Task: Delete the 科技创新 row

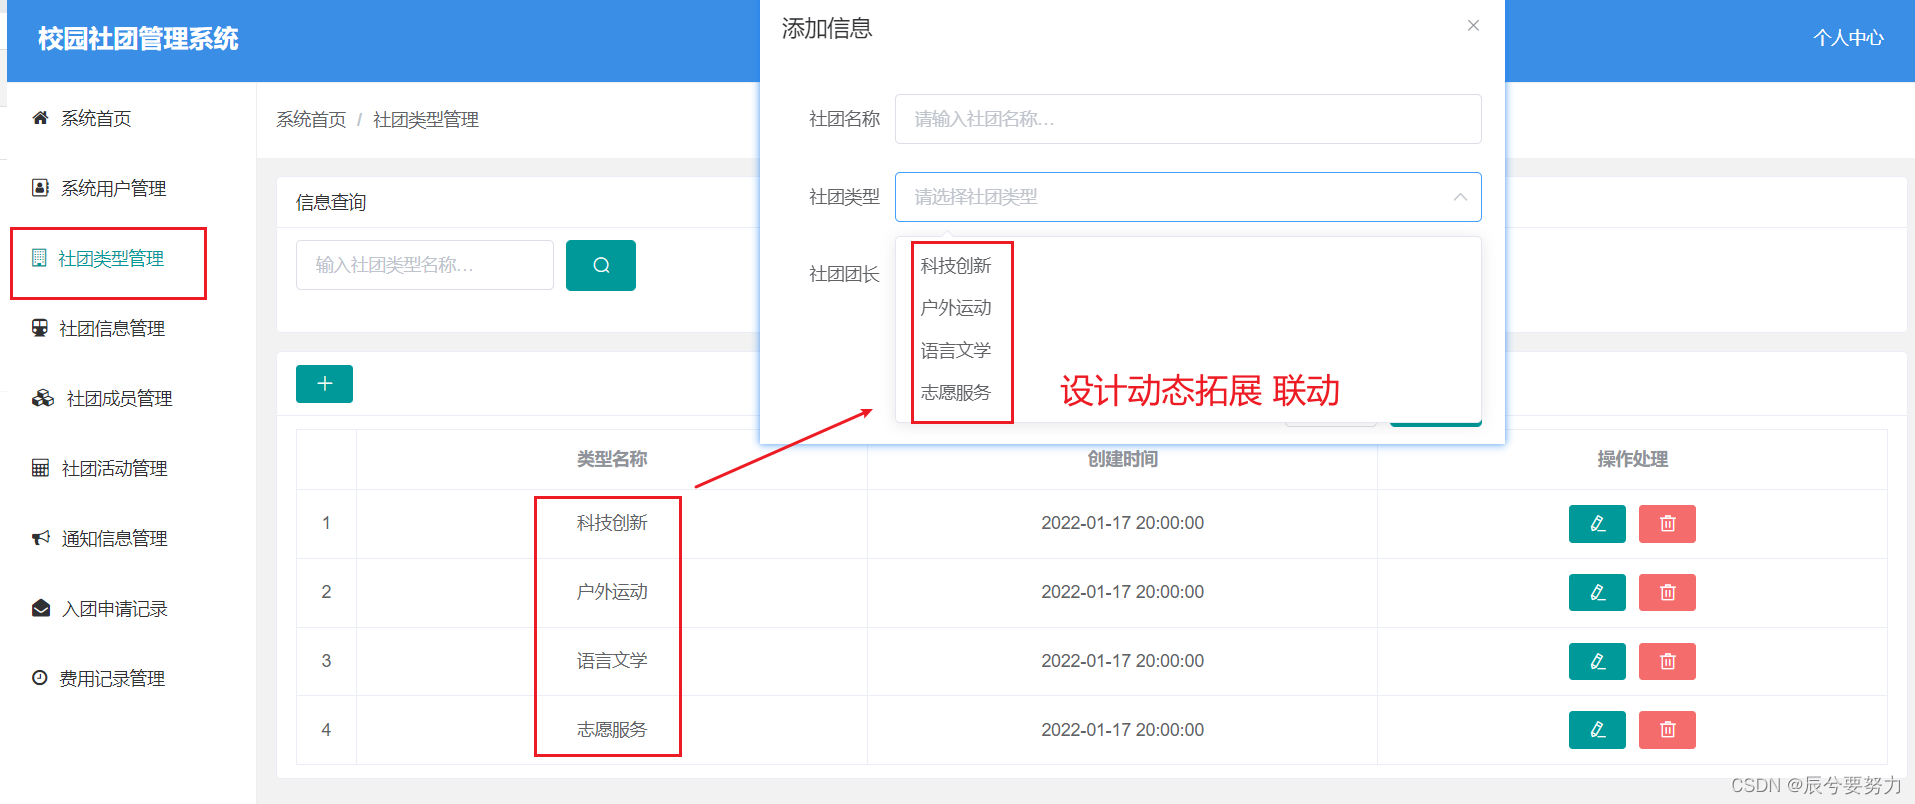Action: click(x=1667, y=524)
